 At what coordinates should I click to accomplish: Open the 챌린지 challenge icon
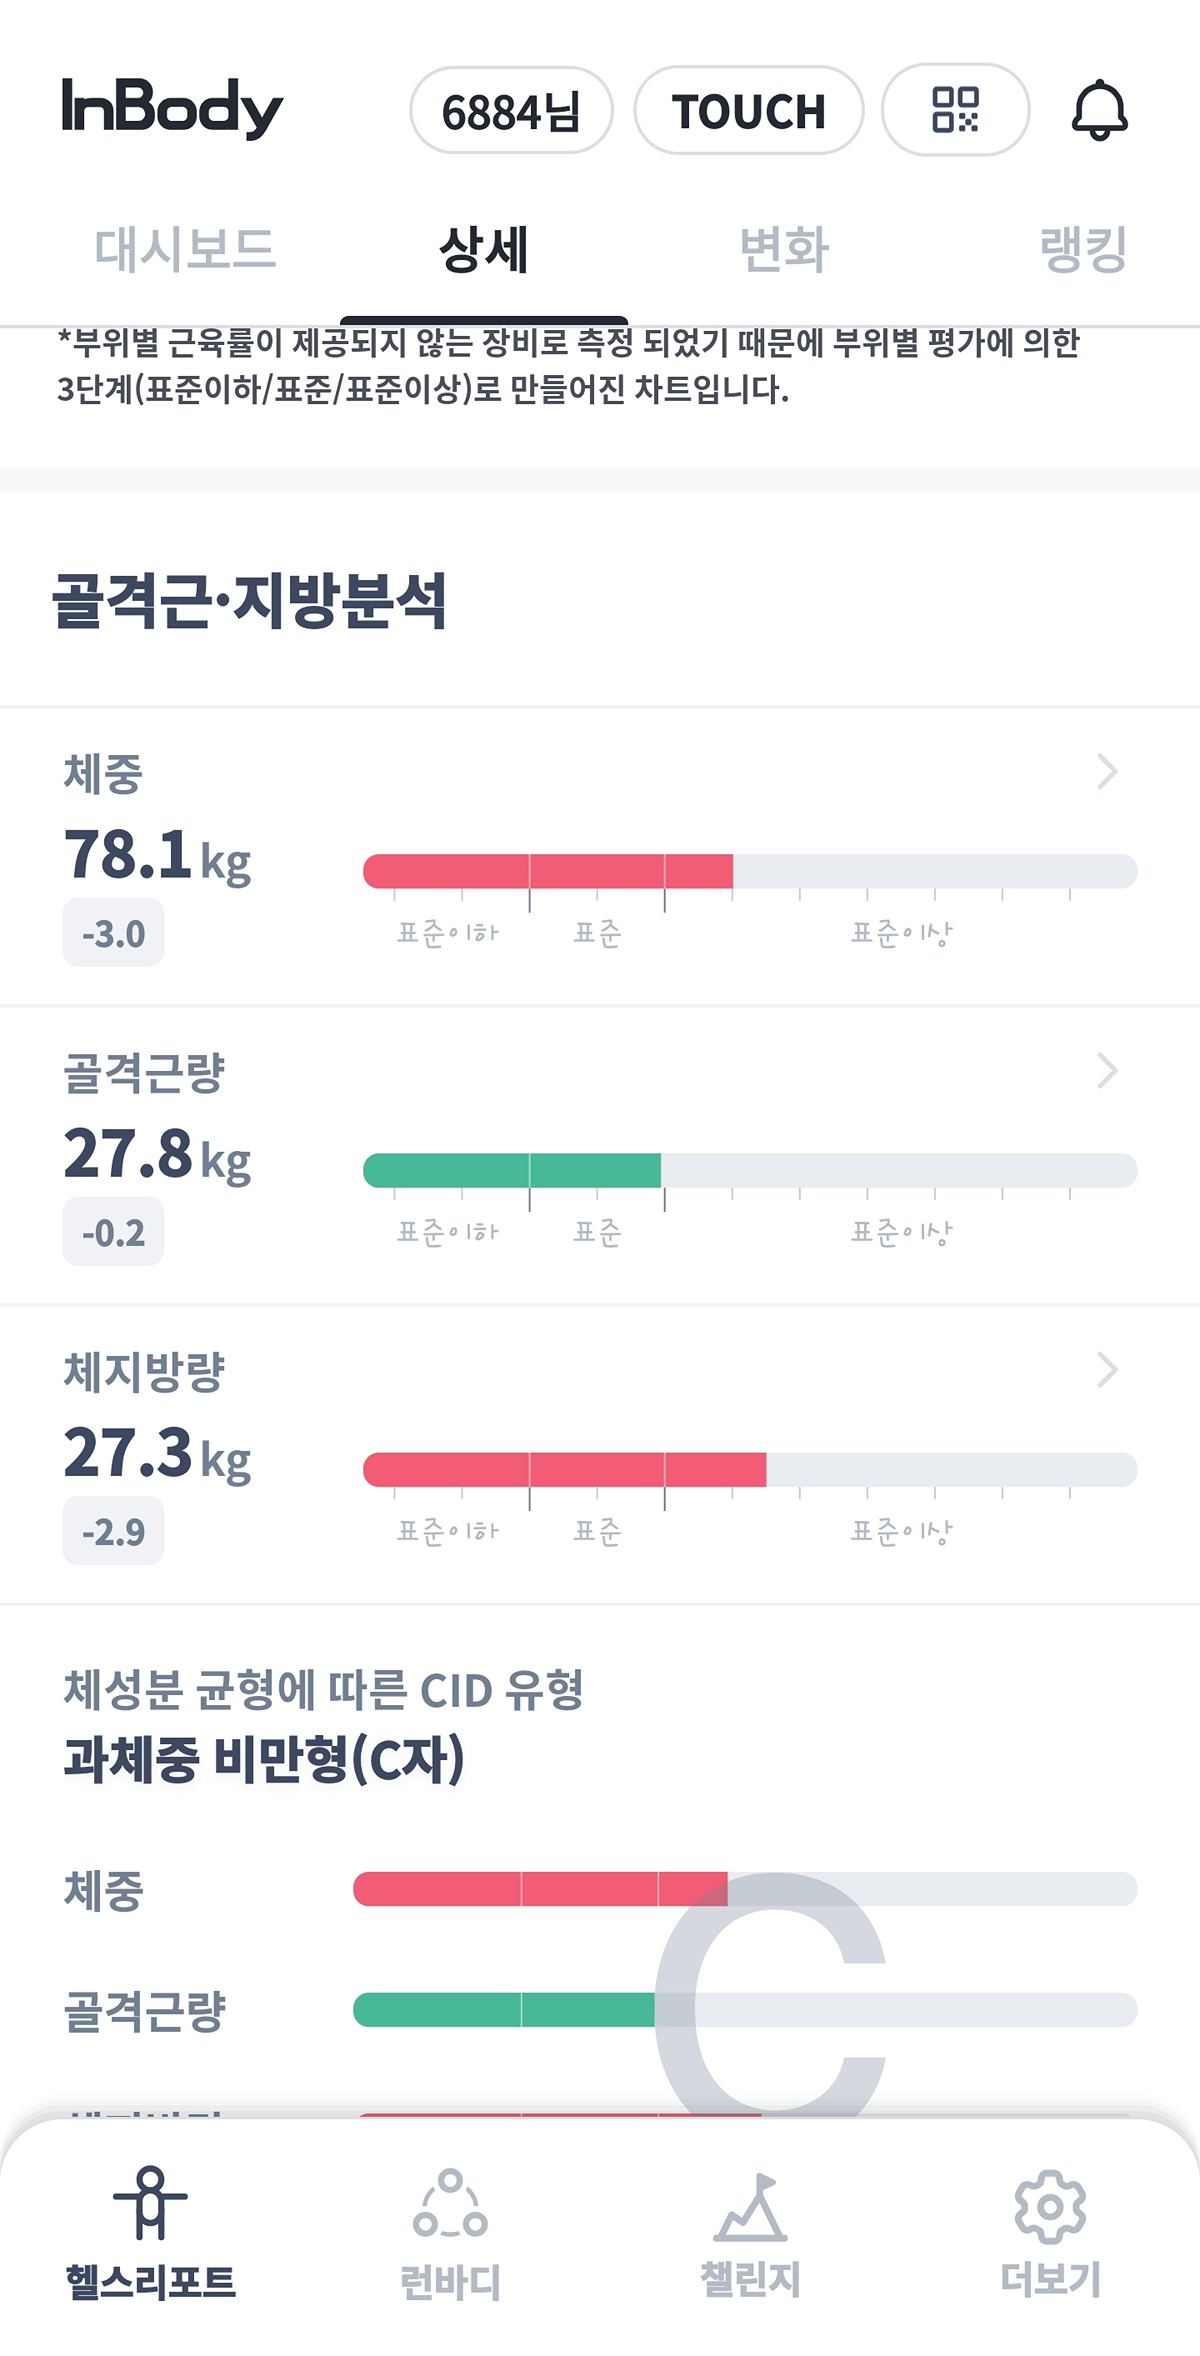click(x=750, y=2208)
